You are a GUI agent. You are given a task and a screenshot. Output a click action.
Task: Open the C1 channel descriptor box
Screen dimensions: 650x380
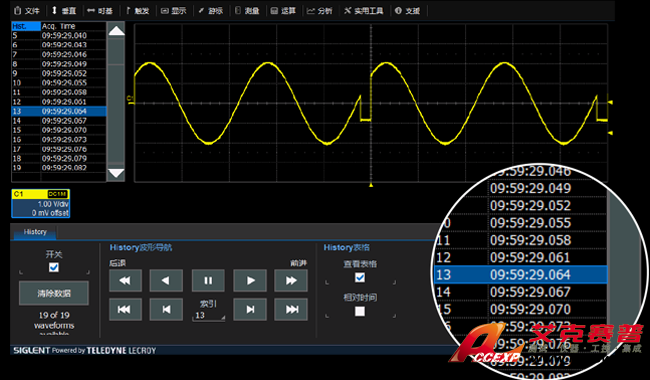tap(41, 203)
